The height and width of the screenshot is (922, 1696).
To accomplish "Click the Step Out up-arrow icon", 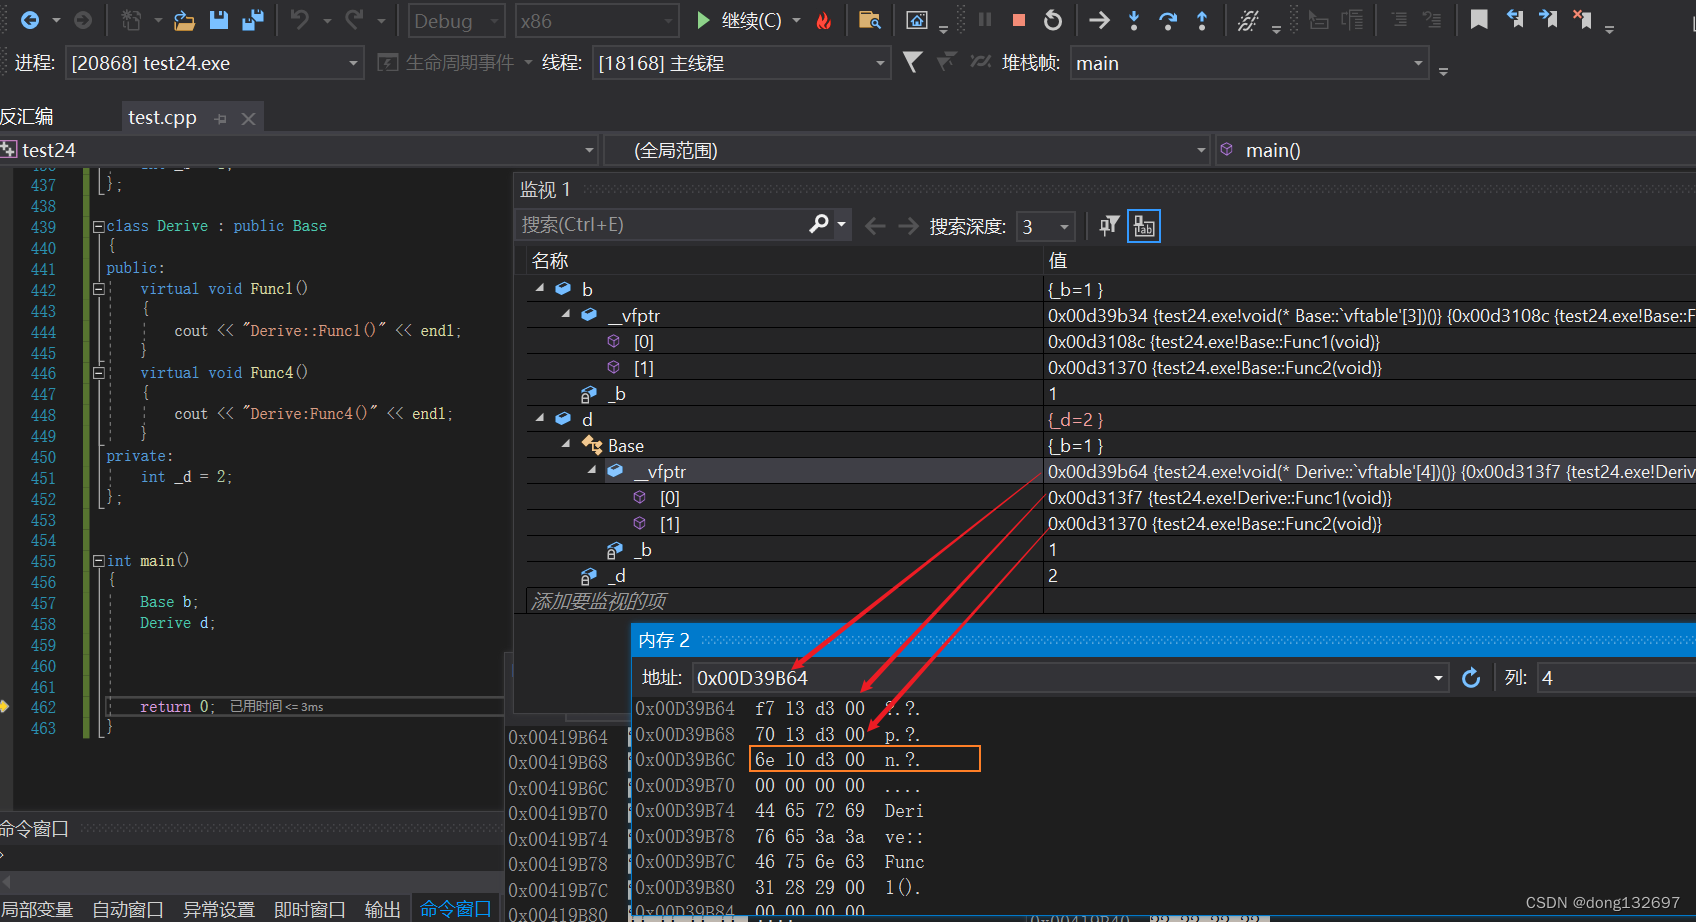I will point(1202,20).
